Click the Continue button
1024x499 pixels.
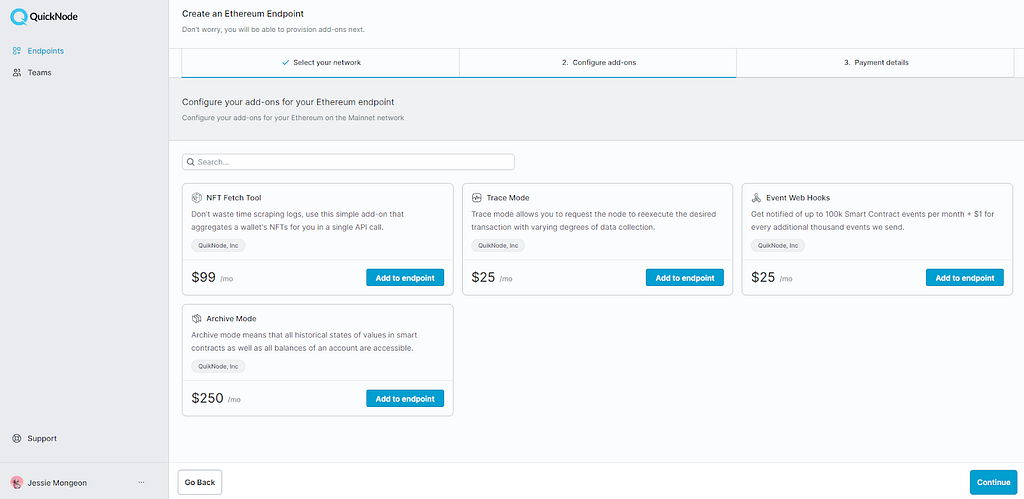[993, 483]
